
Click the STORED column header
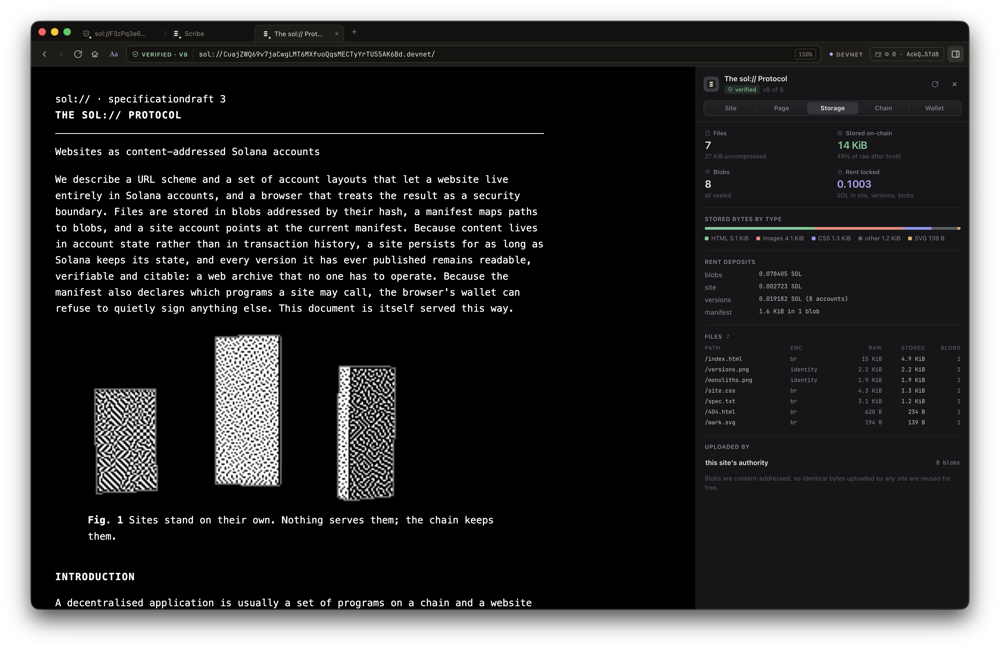pos(913,348)
